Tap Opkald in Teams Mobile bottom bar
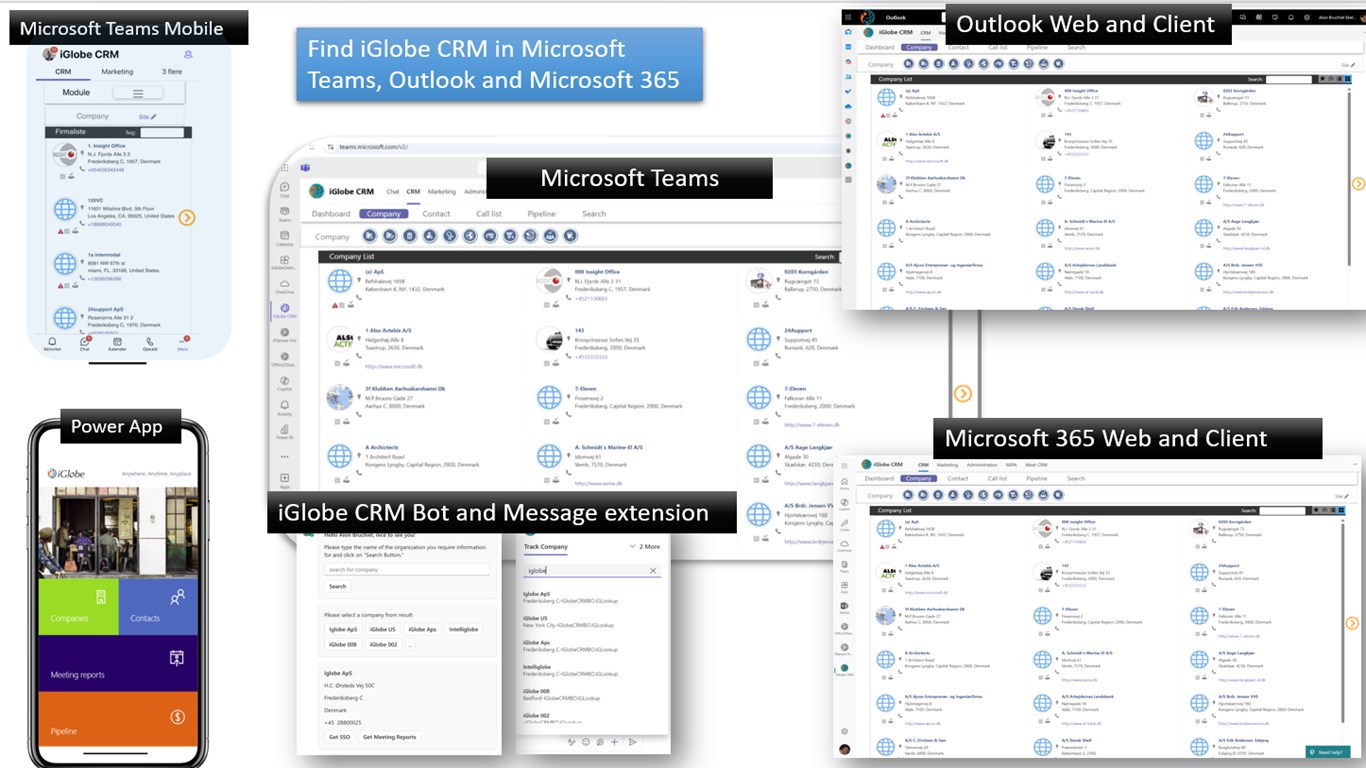Screen dimensions: 1366x768 click(x=150, y=343)
